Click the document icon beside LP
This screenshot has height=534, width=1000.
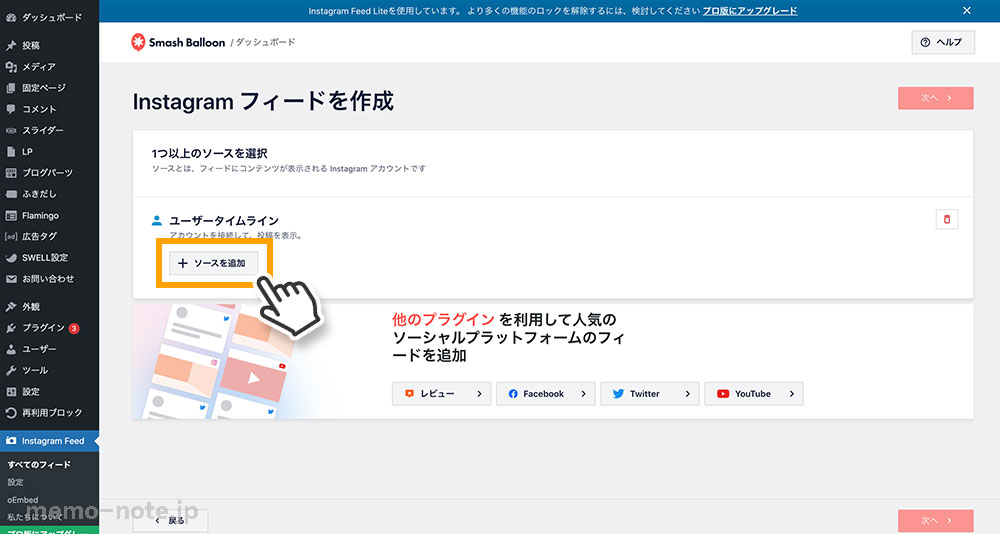tap(11, 152)
